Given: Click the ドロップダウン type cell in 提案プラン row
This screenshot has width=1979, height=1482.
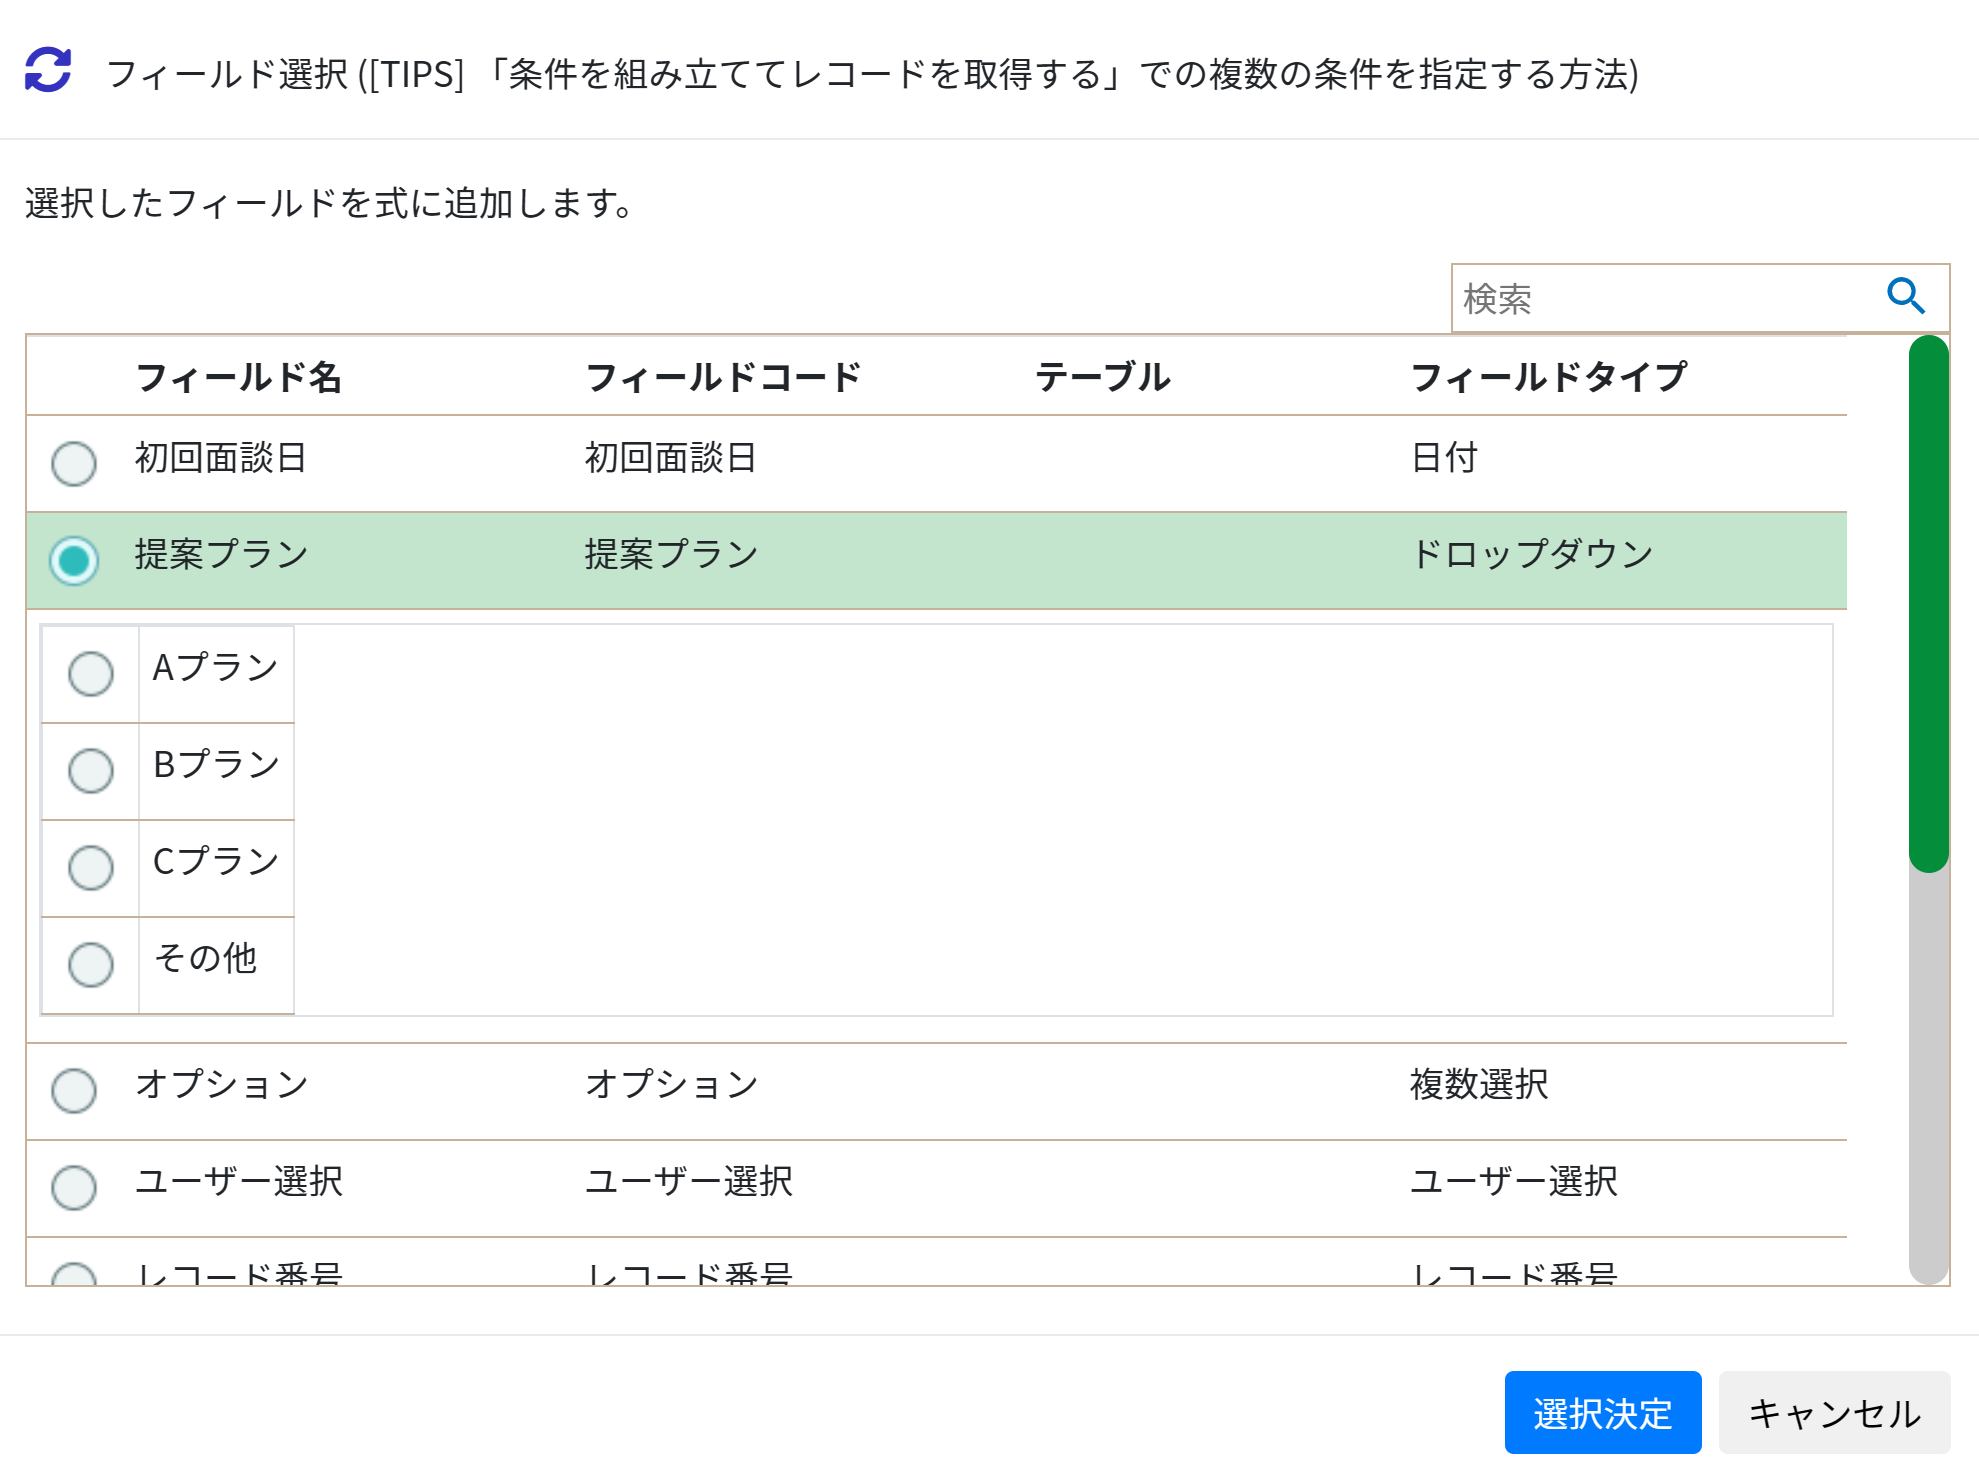Looking at the screenshot, I should point(1532,554).
